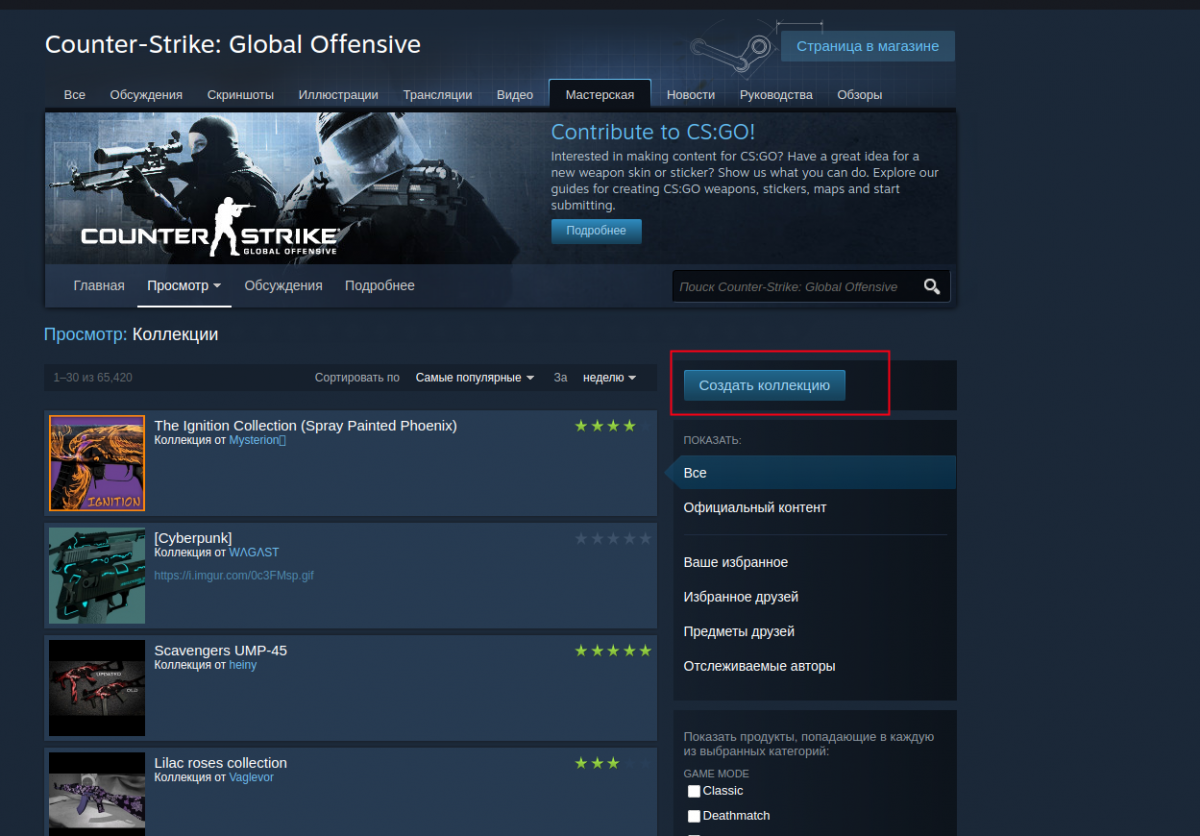Open author Mysterion profile link

tap(257, 440)
